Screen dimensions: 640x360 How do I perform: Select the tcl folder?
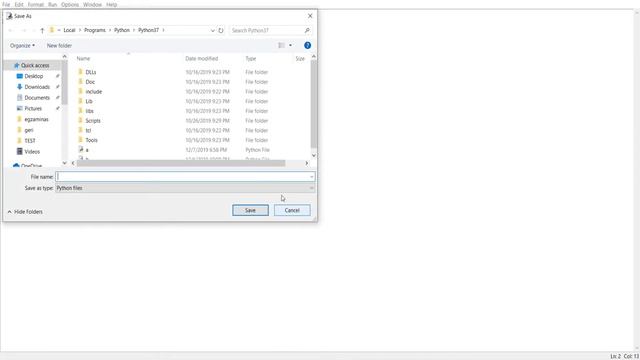88,131
